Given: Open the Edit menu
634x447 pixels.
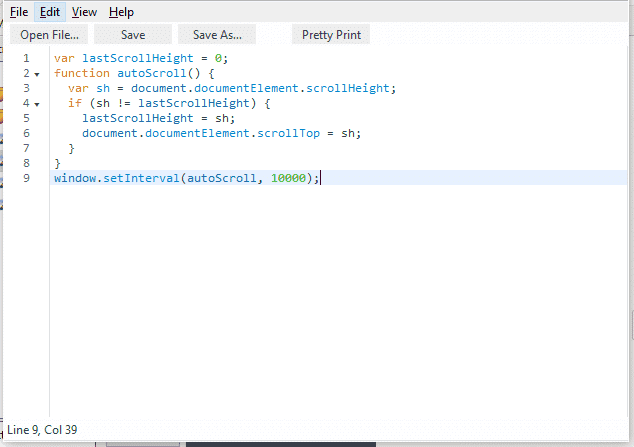Looking at the screenshot, I should tap(50, 12).
